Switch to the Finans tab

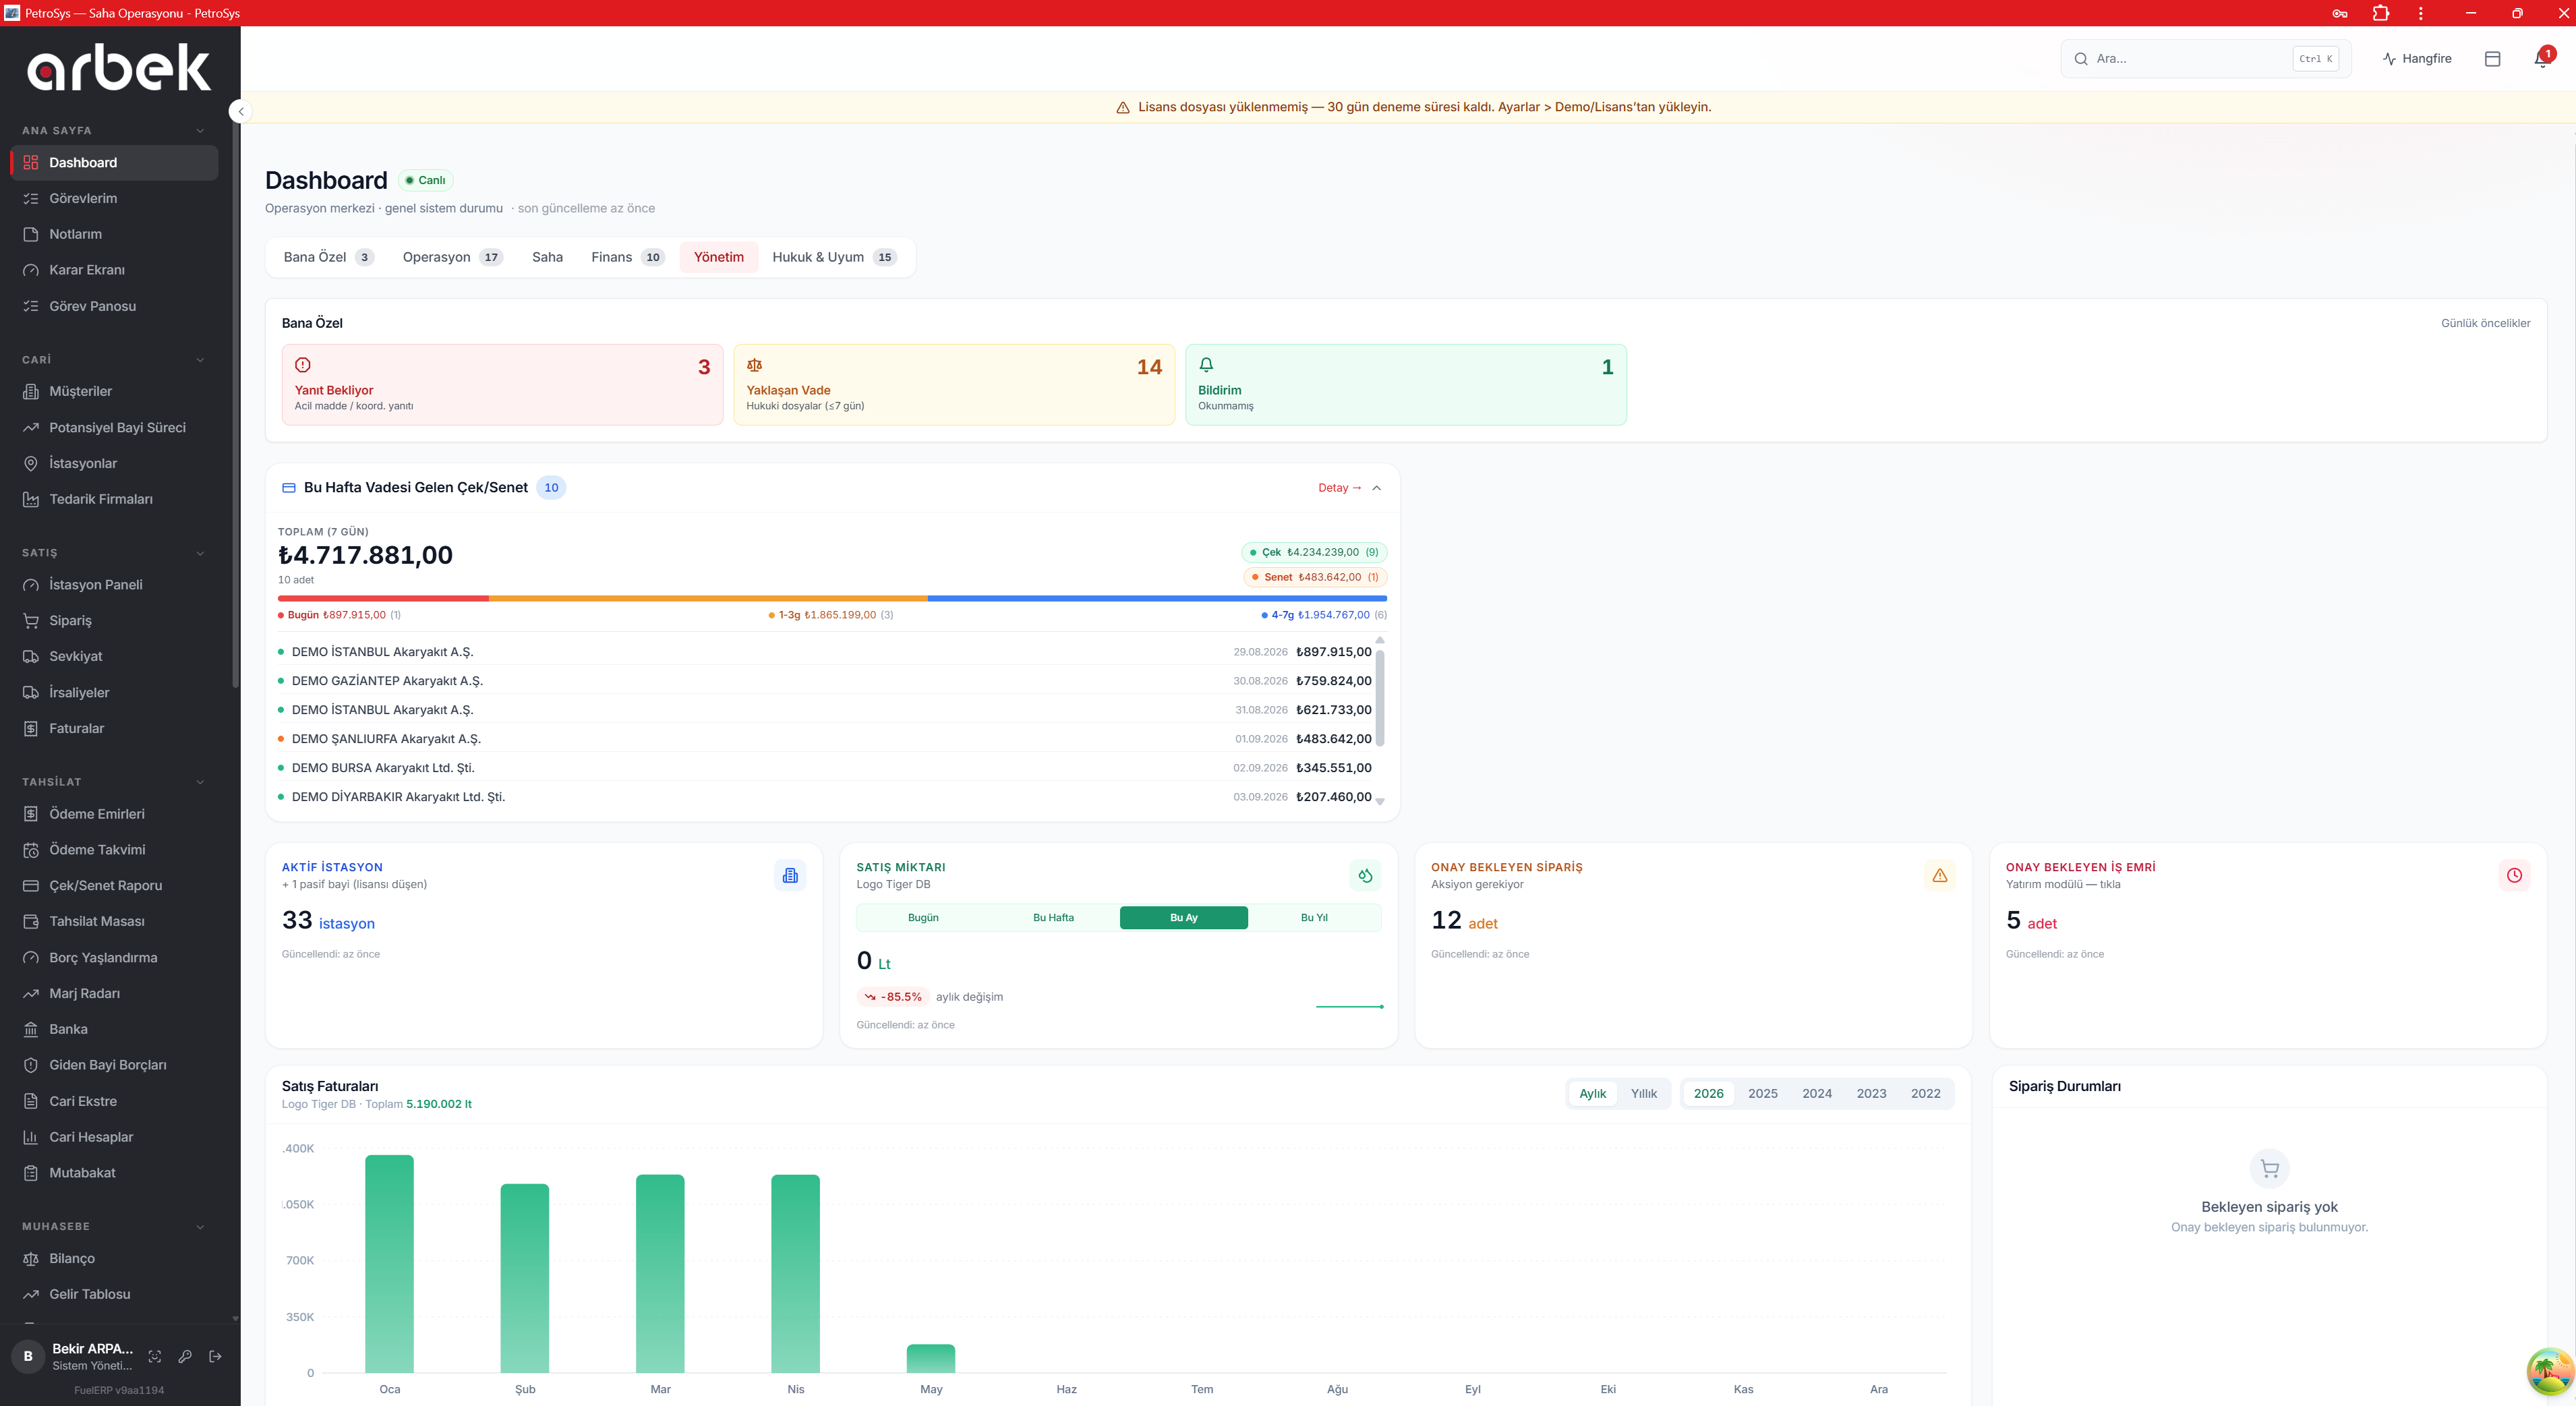627,257
